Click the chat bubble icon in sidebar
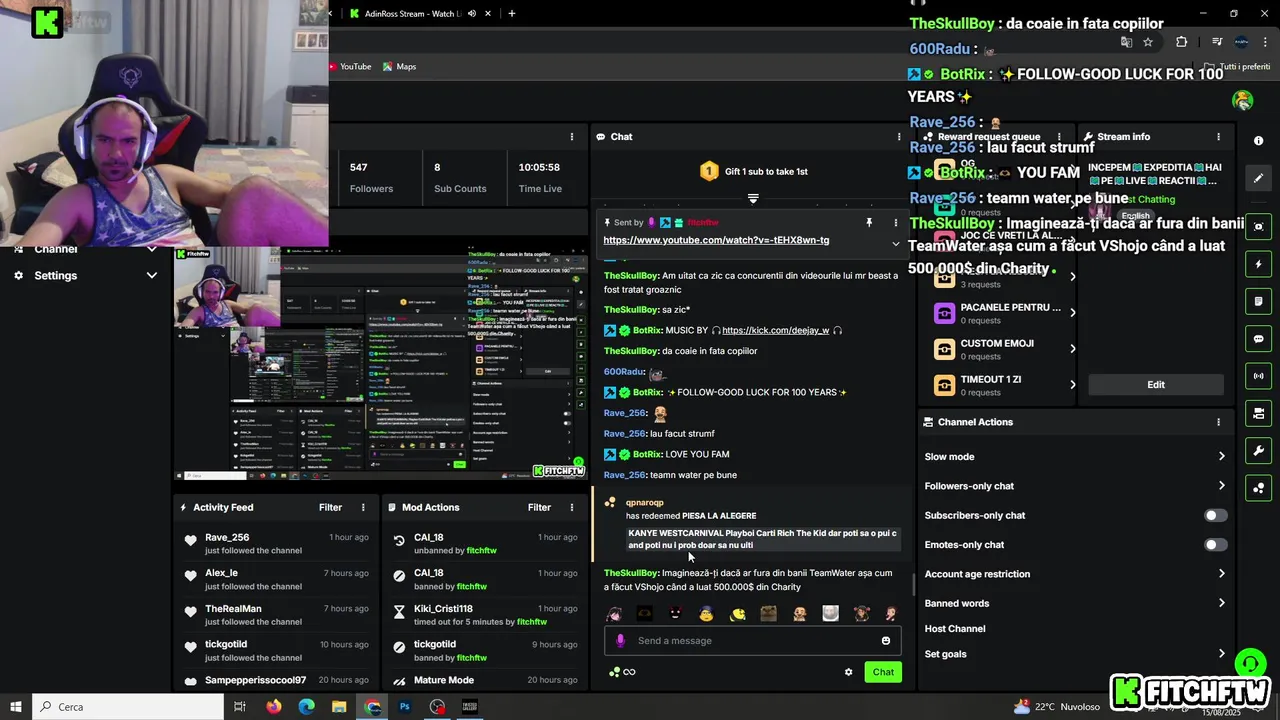 [x=1259, y=339]
